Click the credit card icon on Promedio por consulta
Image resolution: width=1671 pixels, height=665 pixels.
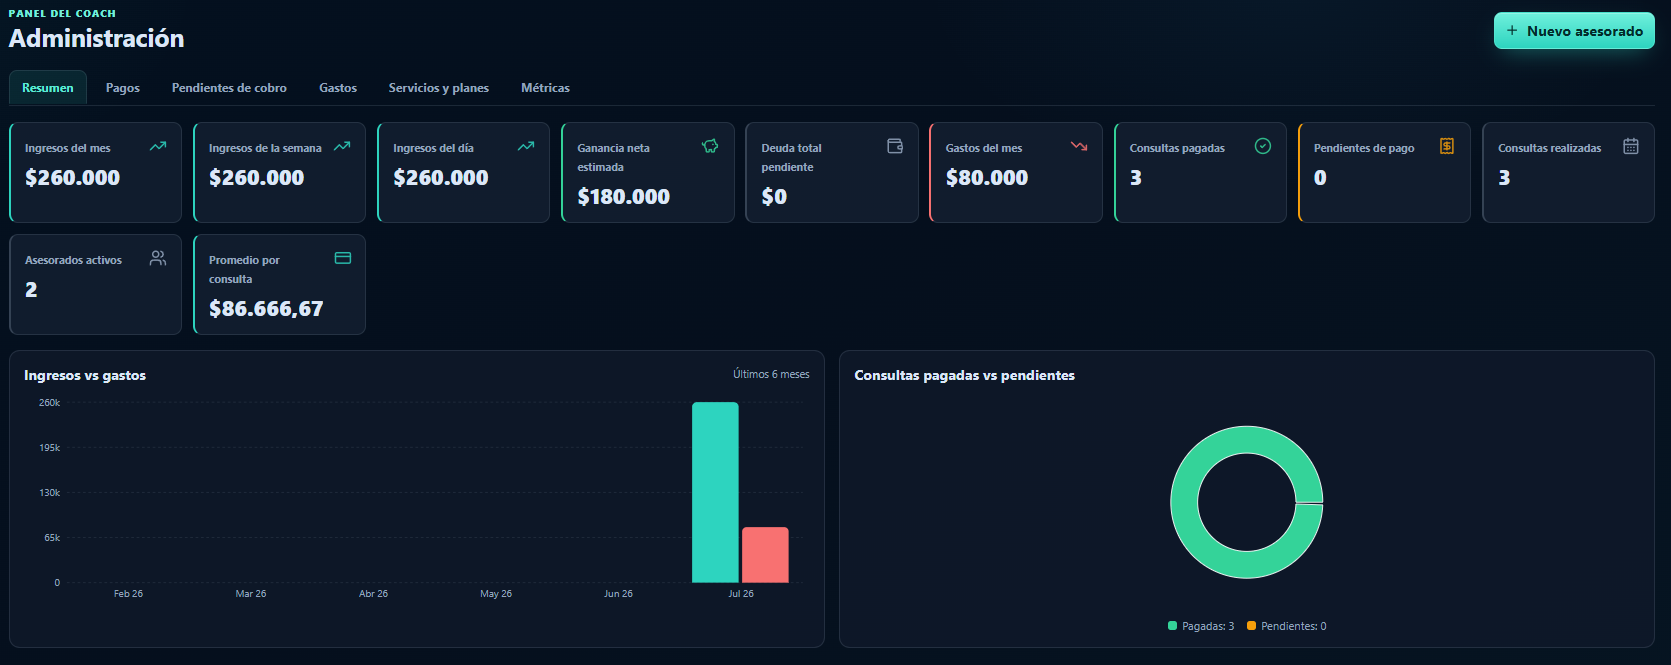[x=343, y=258]
